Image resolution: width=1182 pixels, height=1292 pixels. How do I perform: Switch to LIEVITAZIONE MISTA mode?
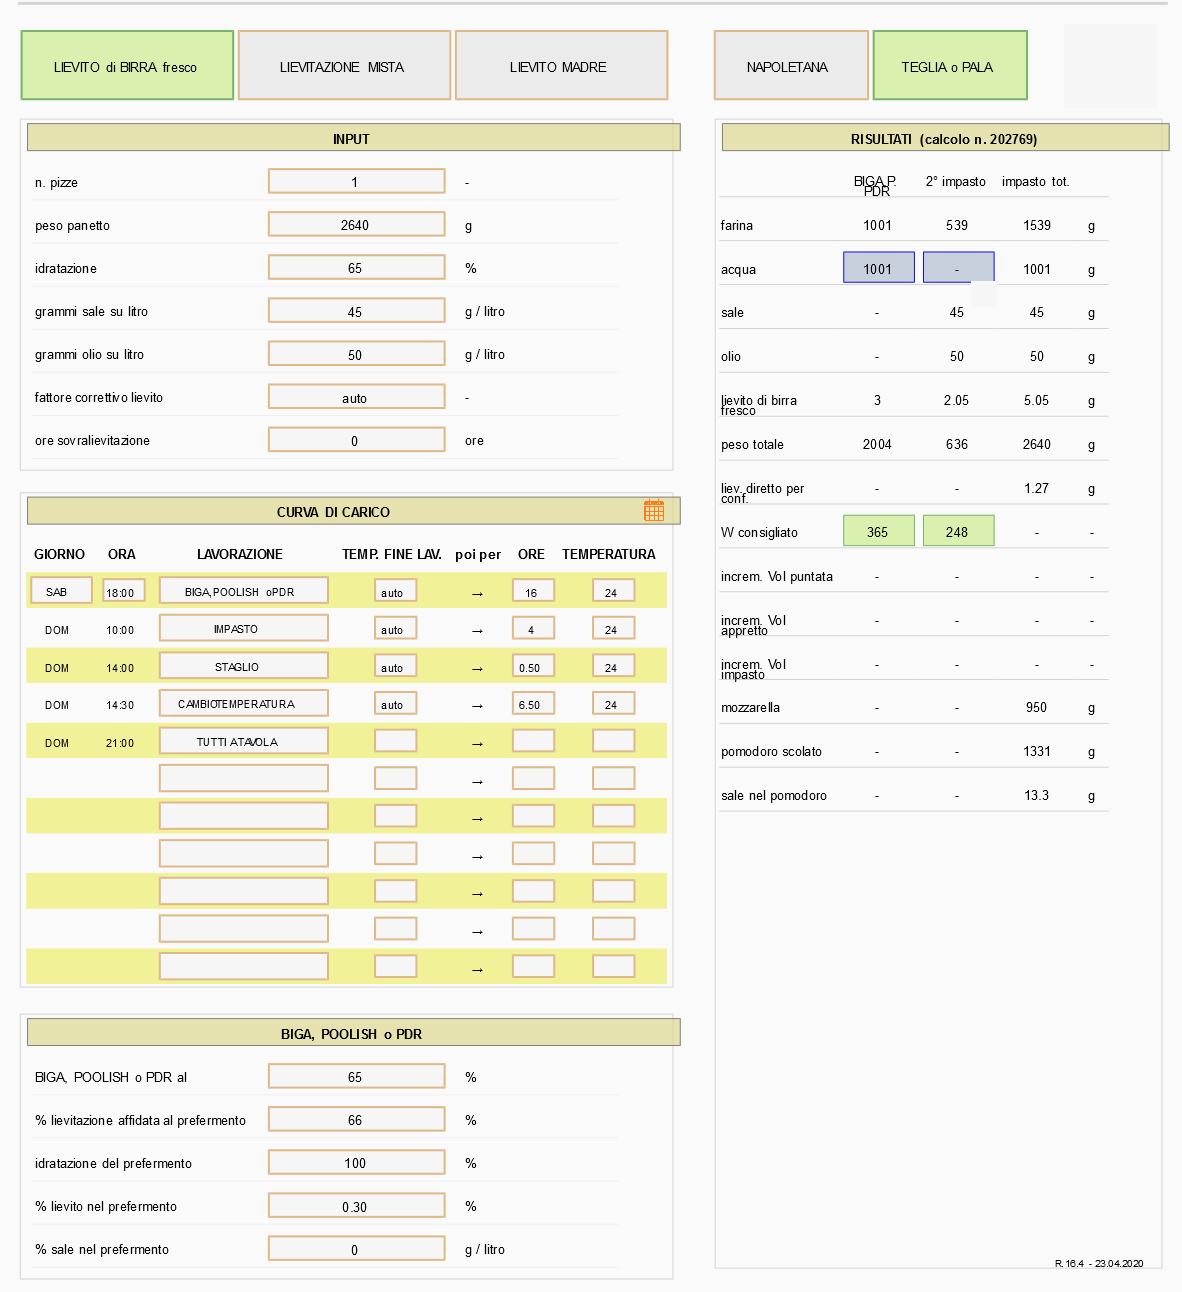click(x=344, y=65)
